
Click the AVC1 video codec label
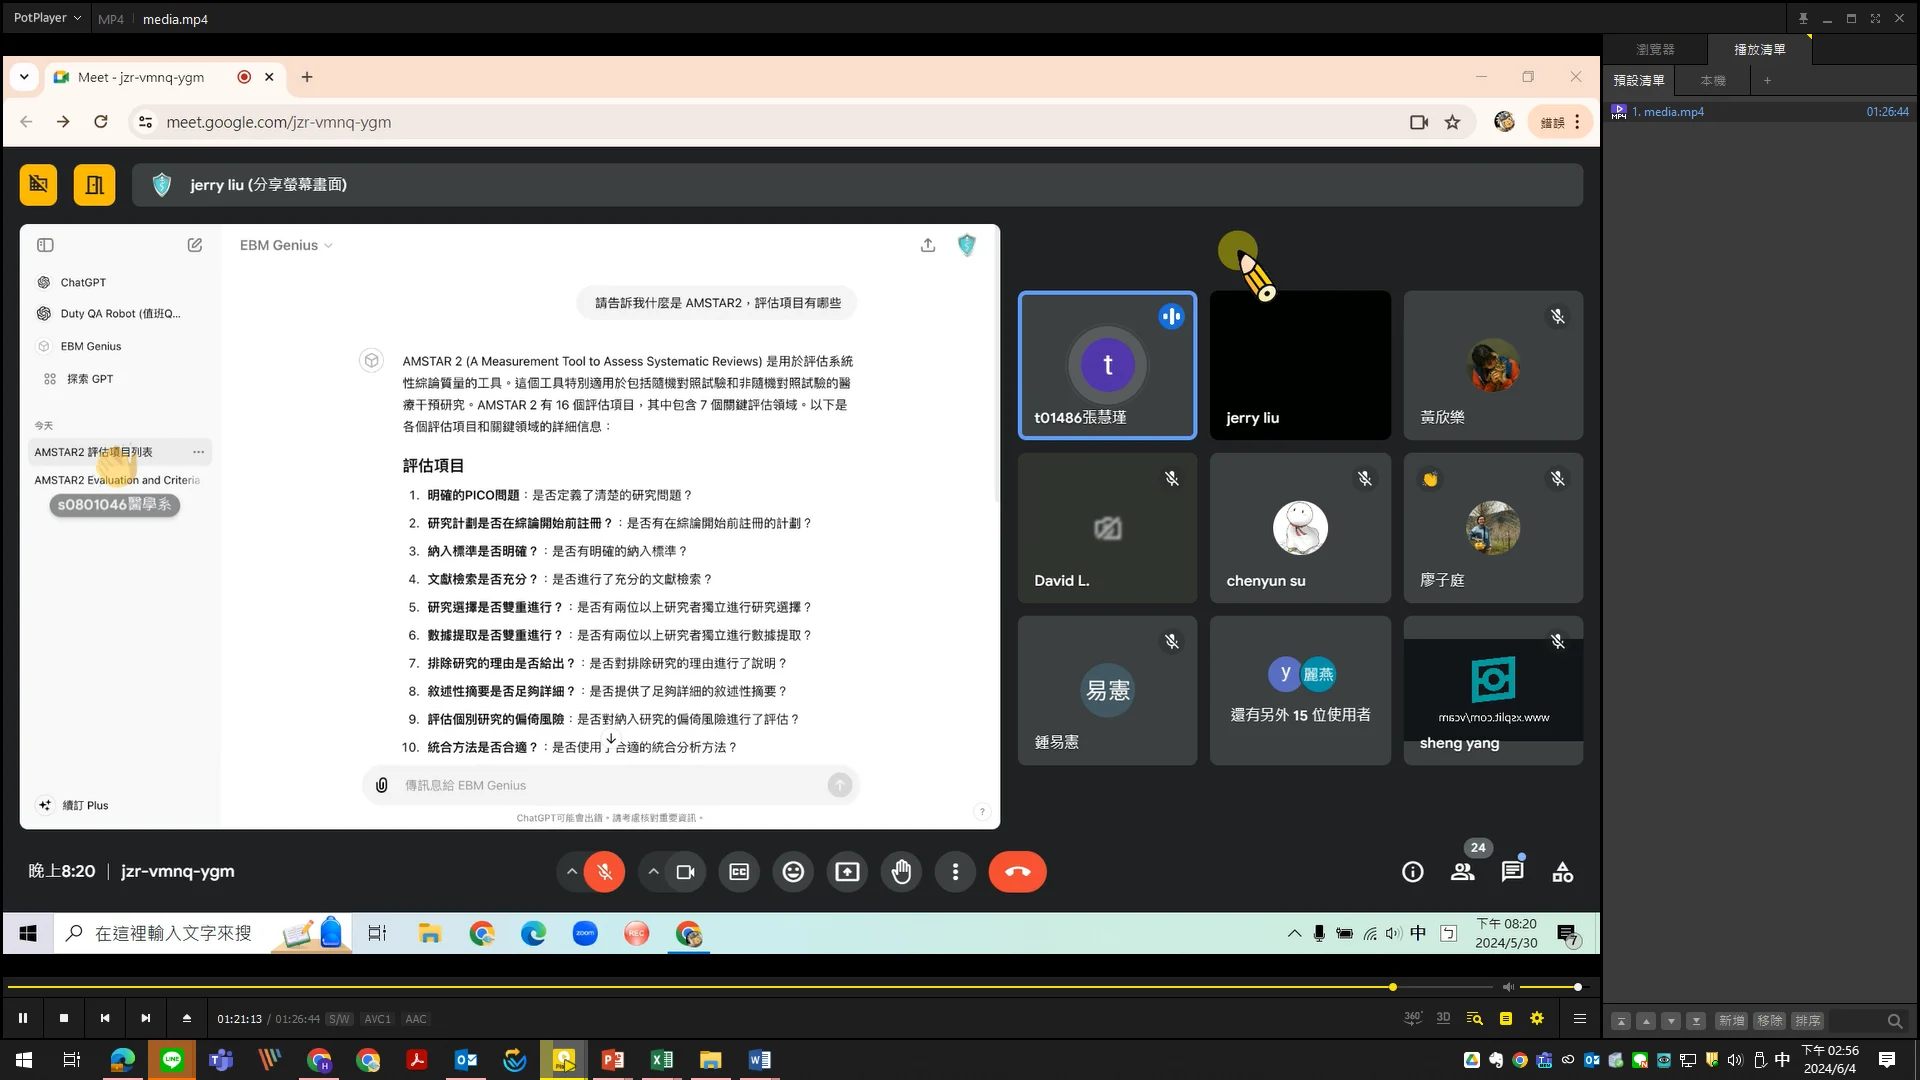coord(377,1019)
